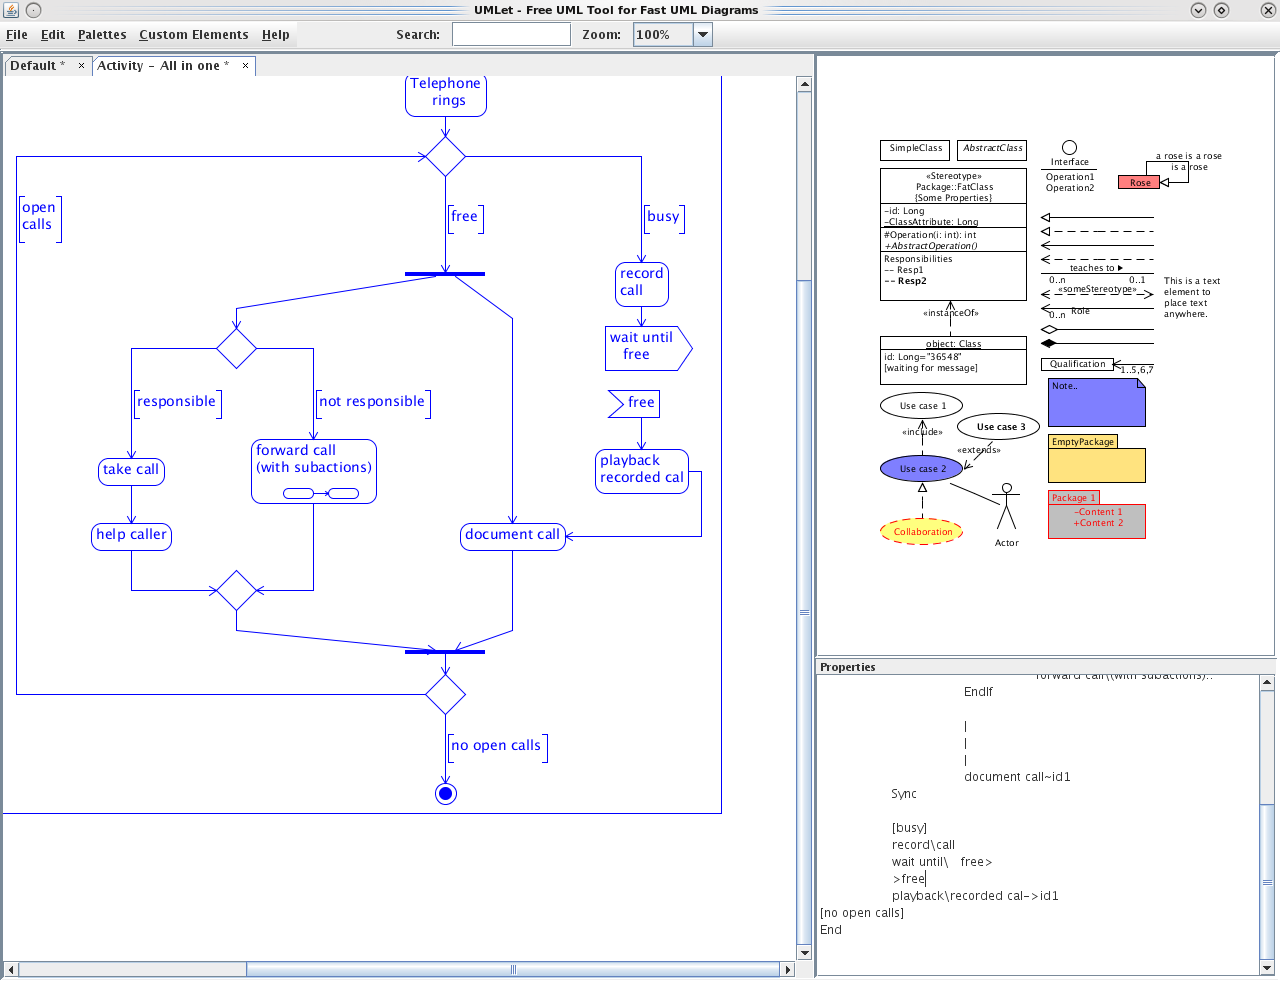Pick the yellow Collaboration element
This screenshot has width=1280, height=981.
pyautogui.click(x=920, y=531)
